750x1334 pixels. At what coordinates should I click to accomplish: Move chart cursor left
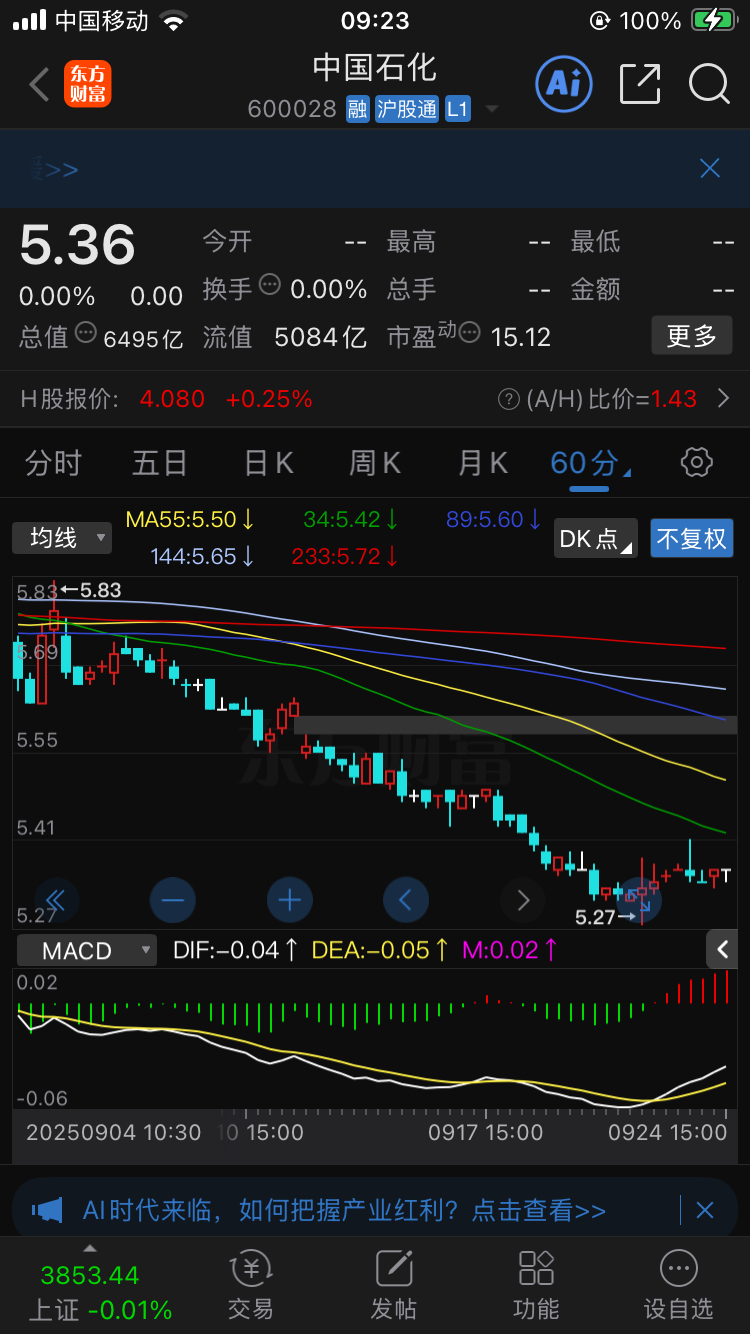(x=406, y=901)
